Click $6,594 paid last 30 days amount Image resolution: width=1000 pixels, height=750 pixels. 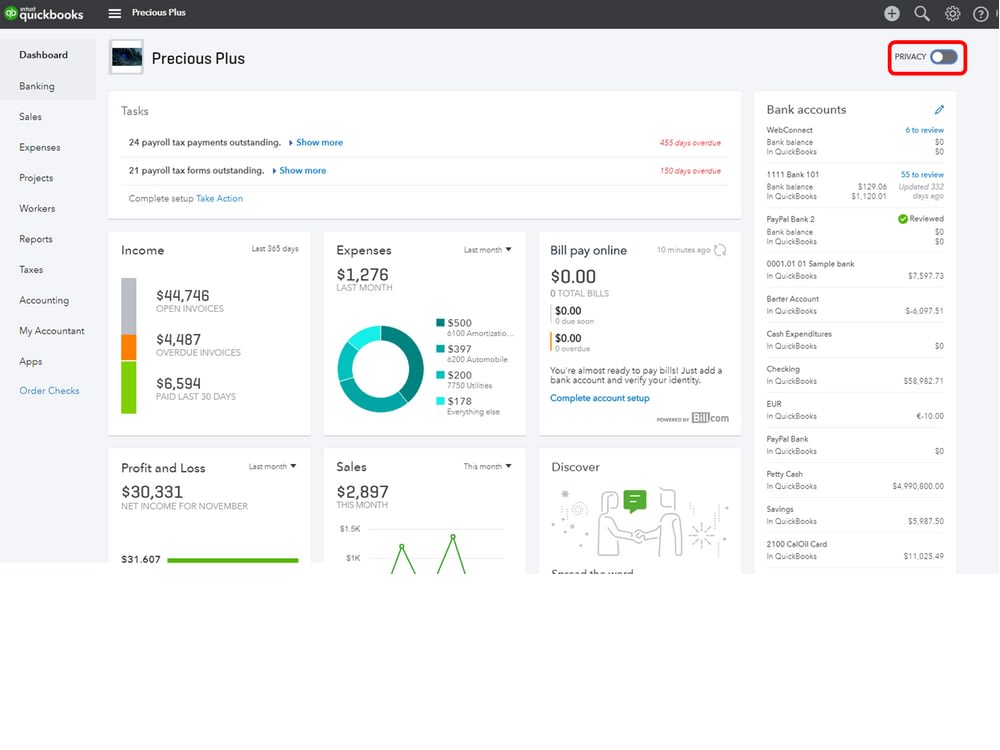(179, 383)
